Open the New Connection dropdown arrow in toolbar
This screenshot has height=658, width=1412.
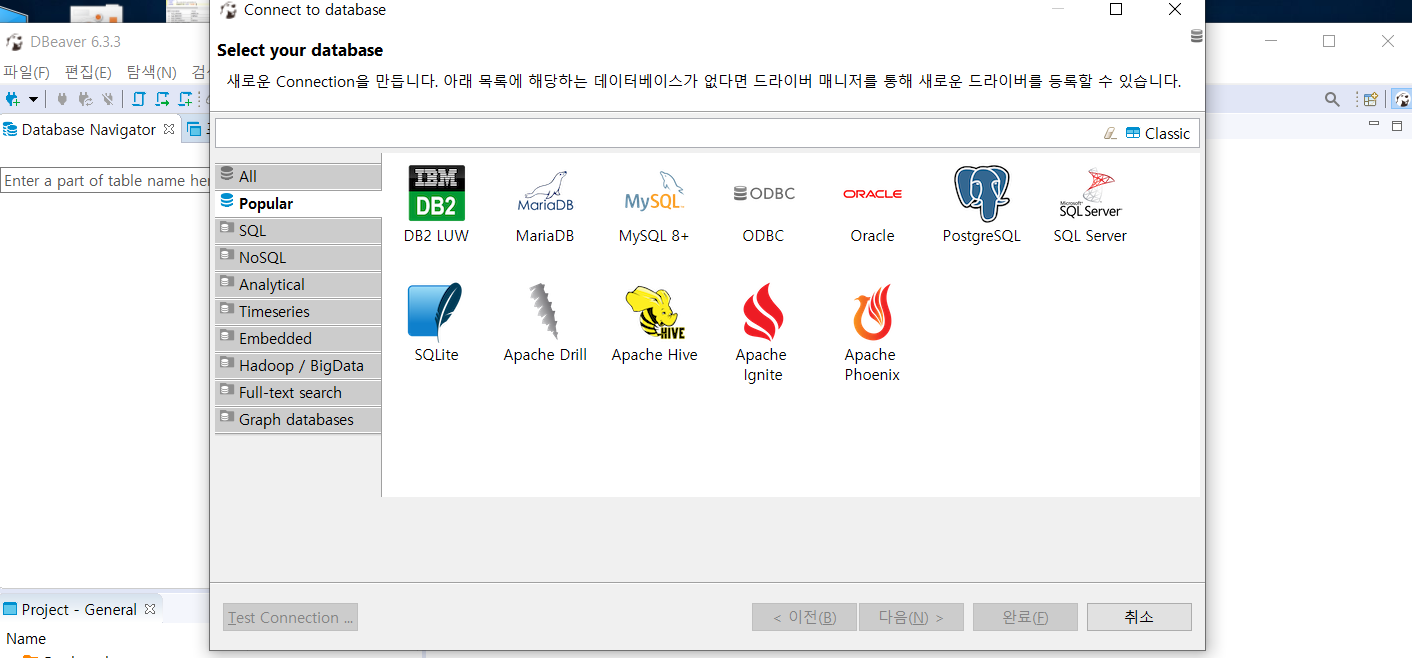33,99
